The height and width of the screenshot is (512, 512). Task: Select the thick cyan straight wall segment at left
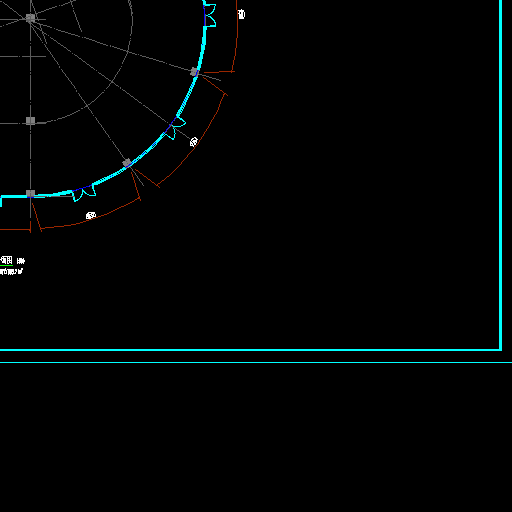click(x=14, y=197)
